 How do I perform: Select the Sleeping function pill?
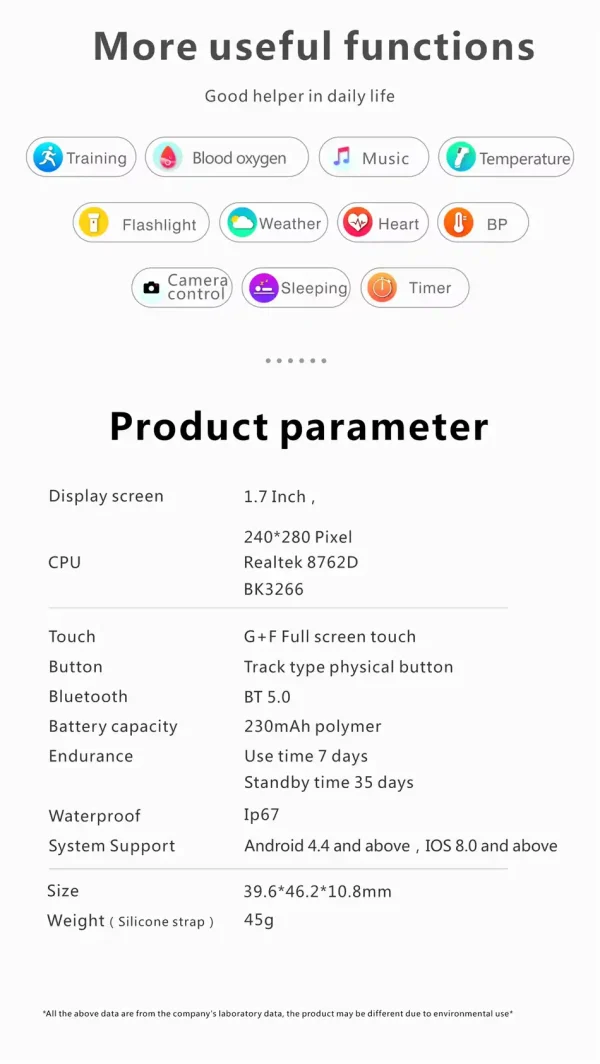point(296,288)
